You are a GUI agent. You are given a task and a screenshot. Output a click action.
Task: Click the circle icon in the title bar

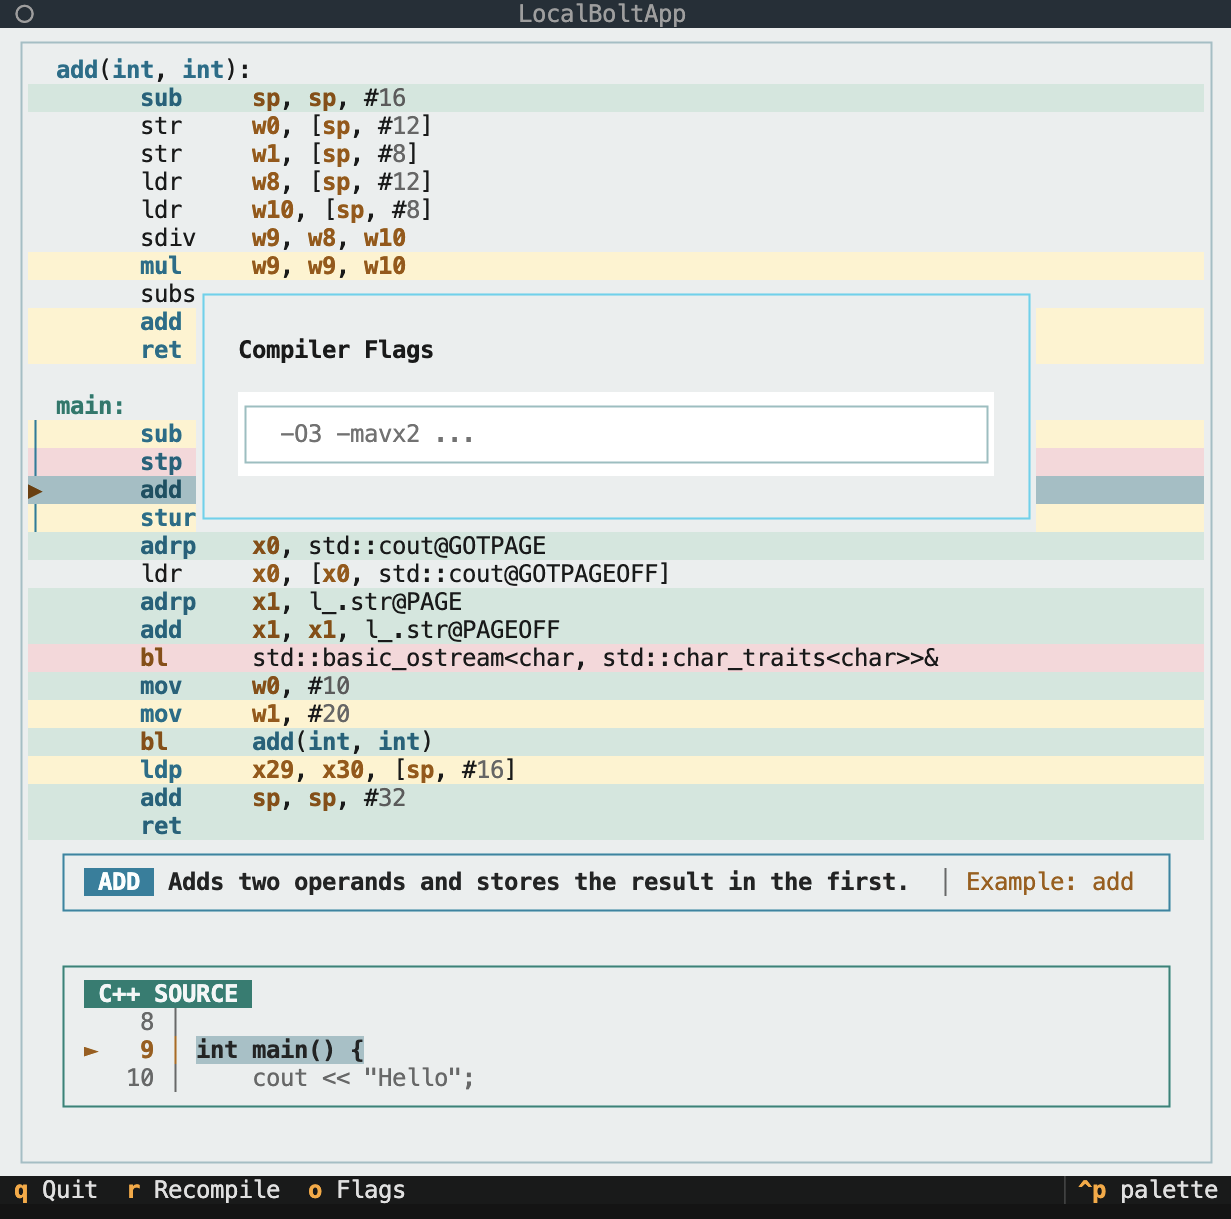coord(25,14)
